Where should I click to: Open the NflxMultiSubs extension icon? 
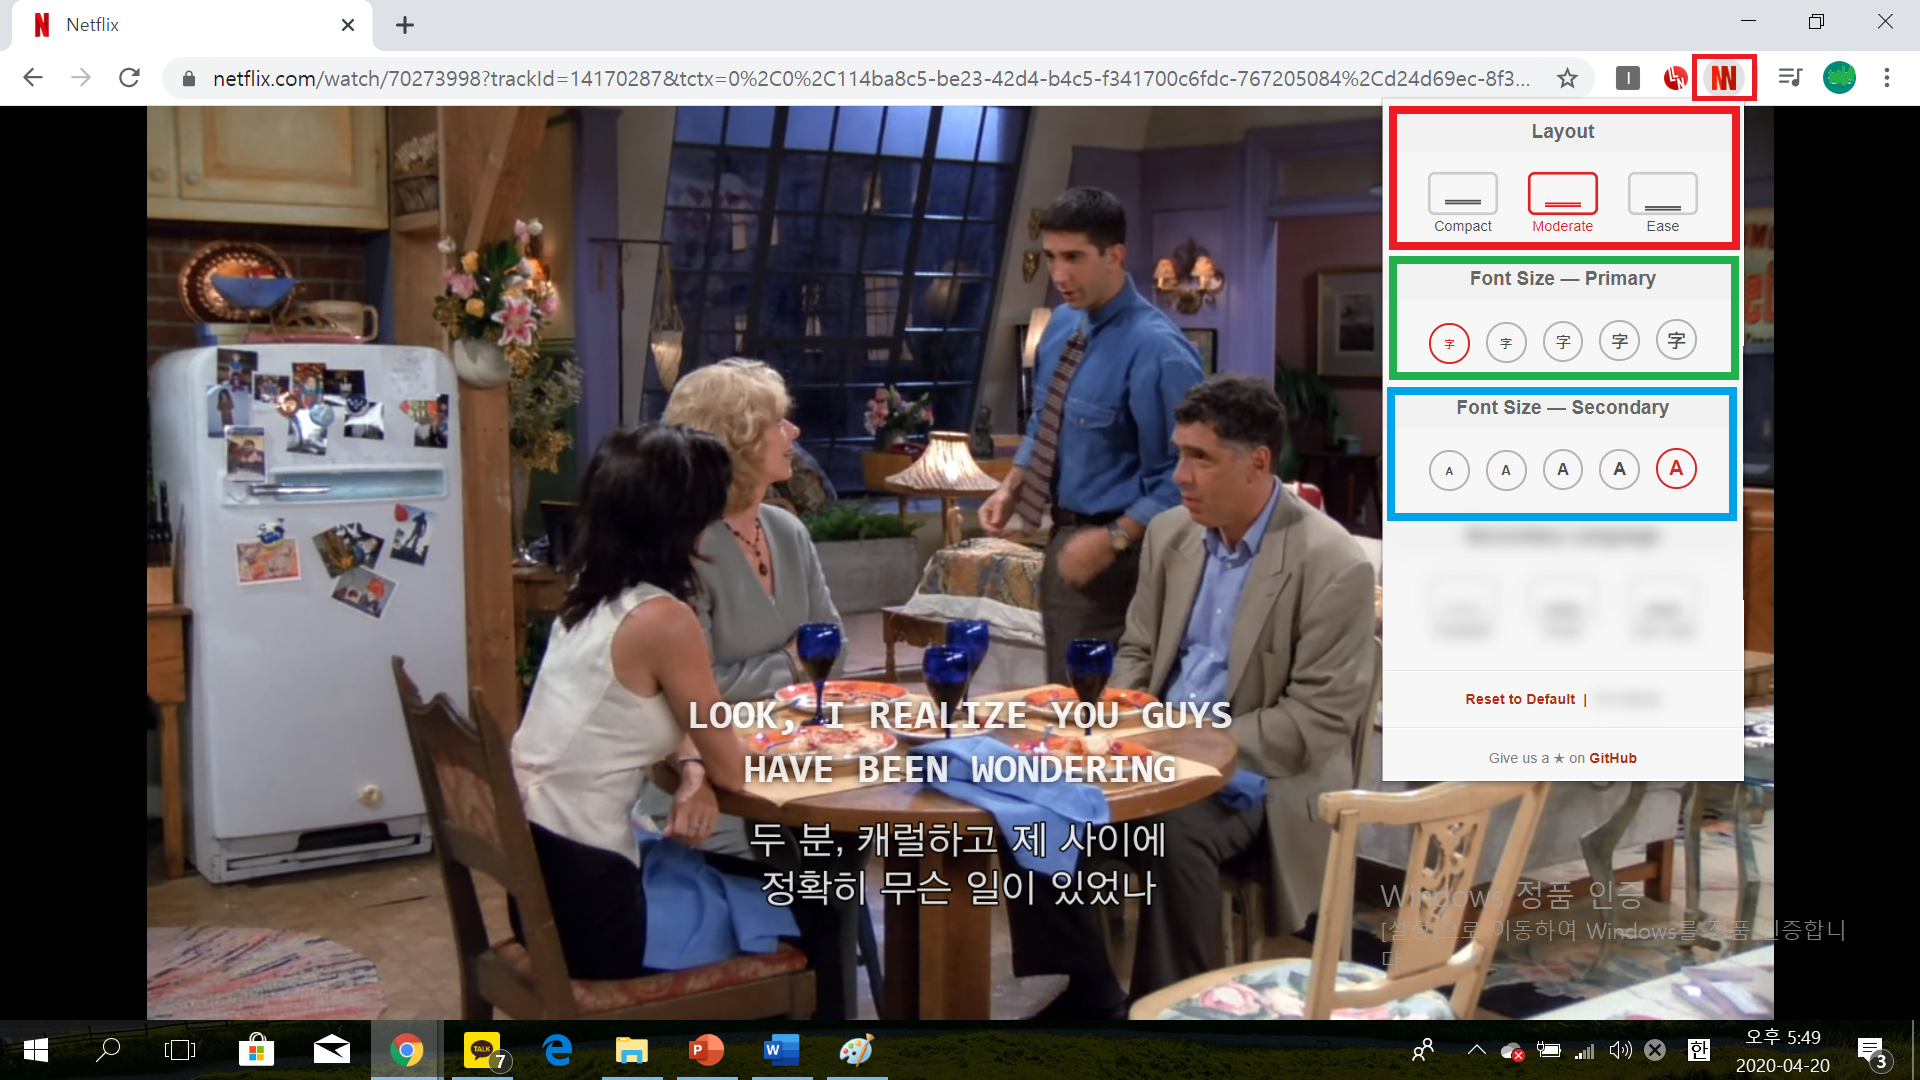(x=1723, y=78)
